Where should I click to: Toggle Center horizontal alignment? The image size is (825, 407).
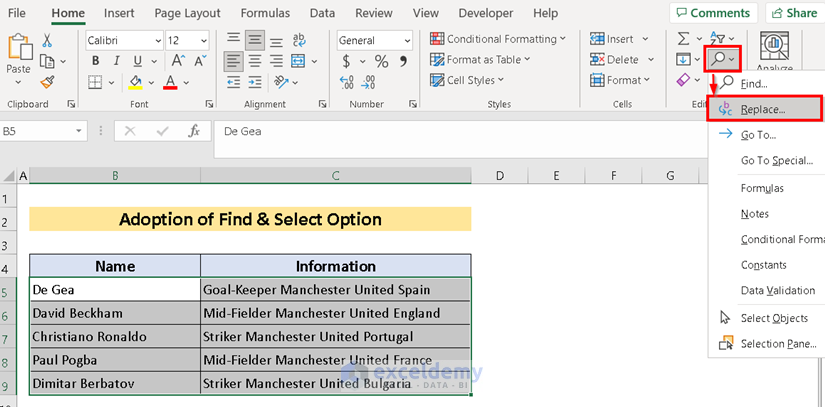tap(254, 61)
